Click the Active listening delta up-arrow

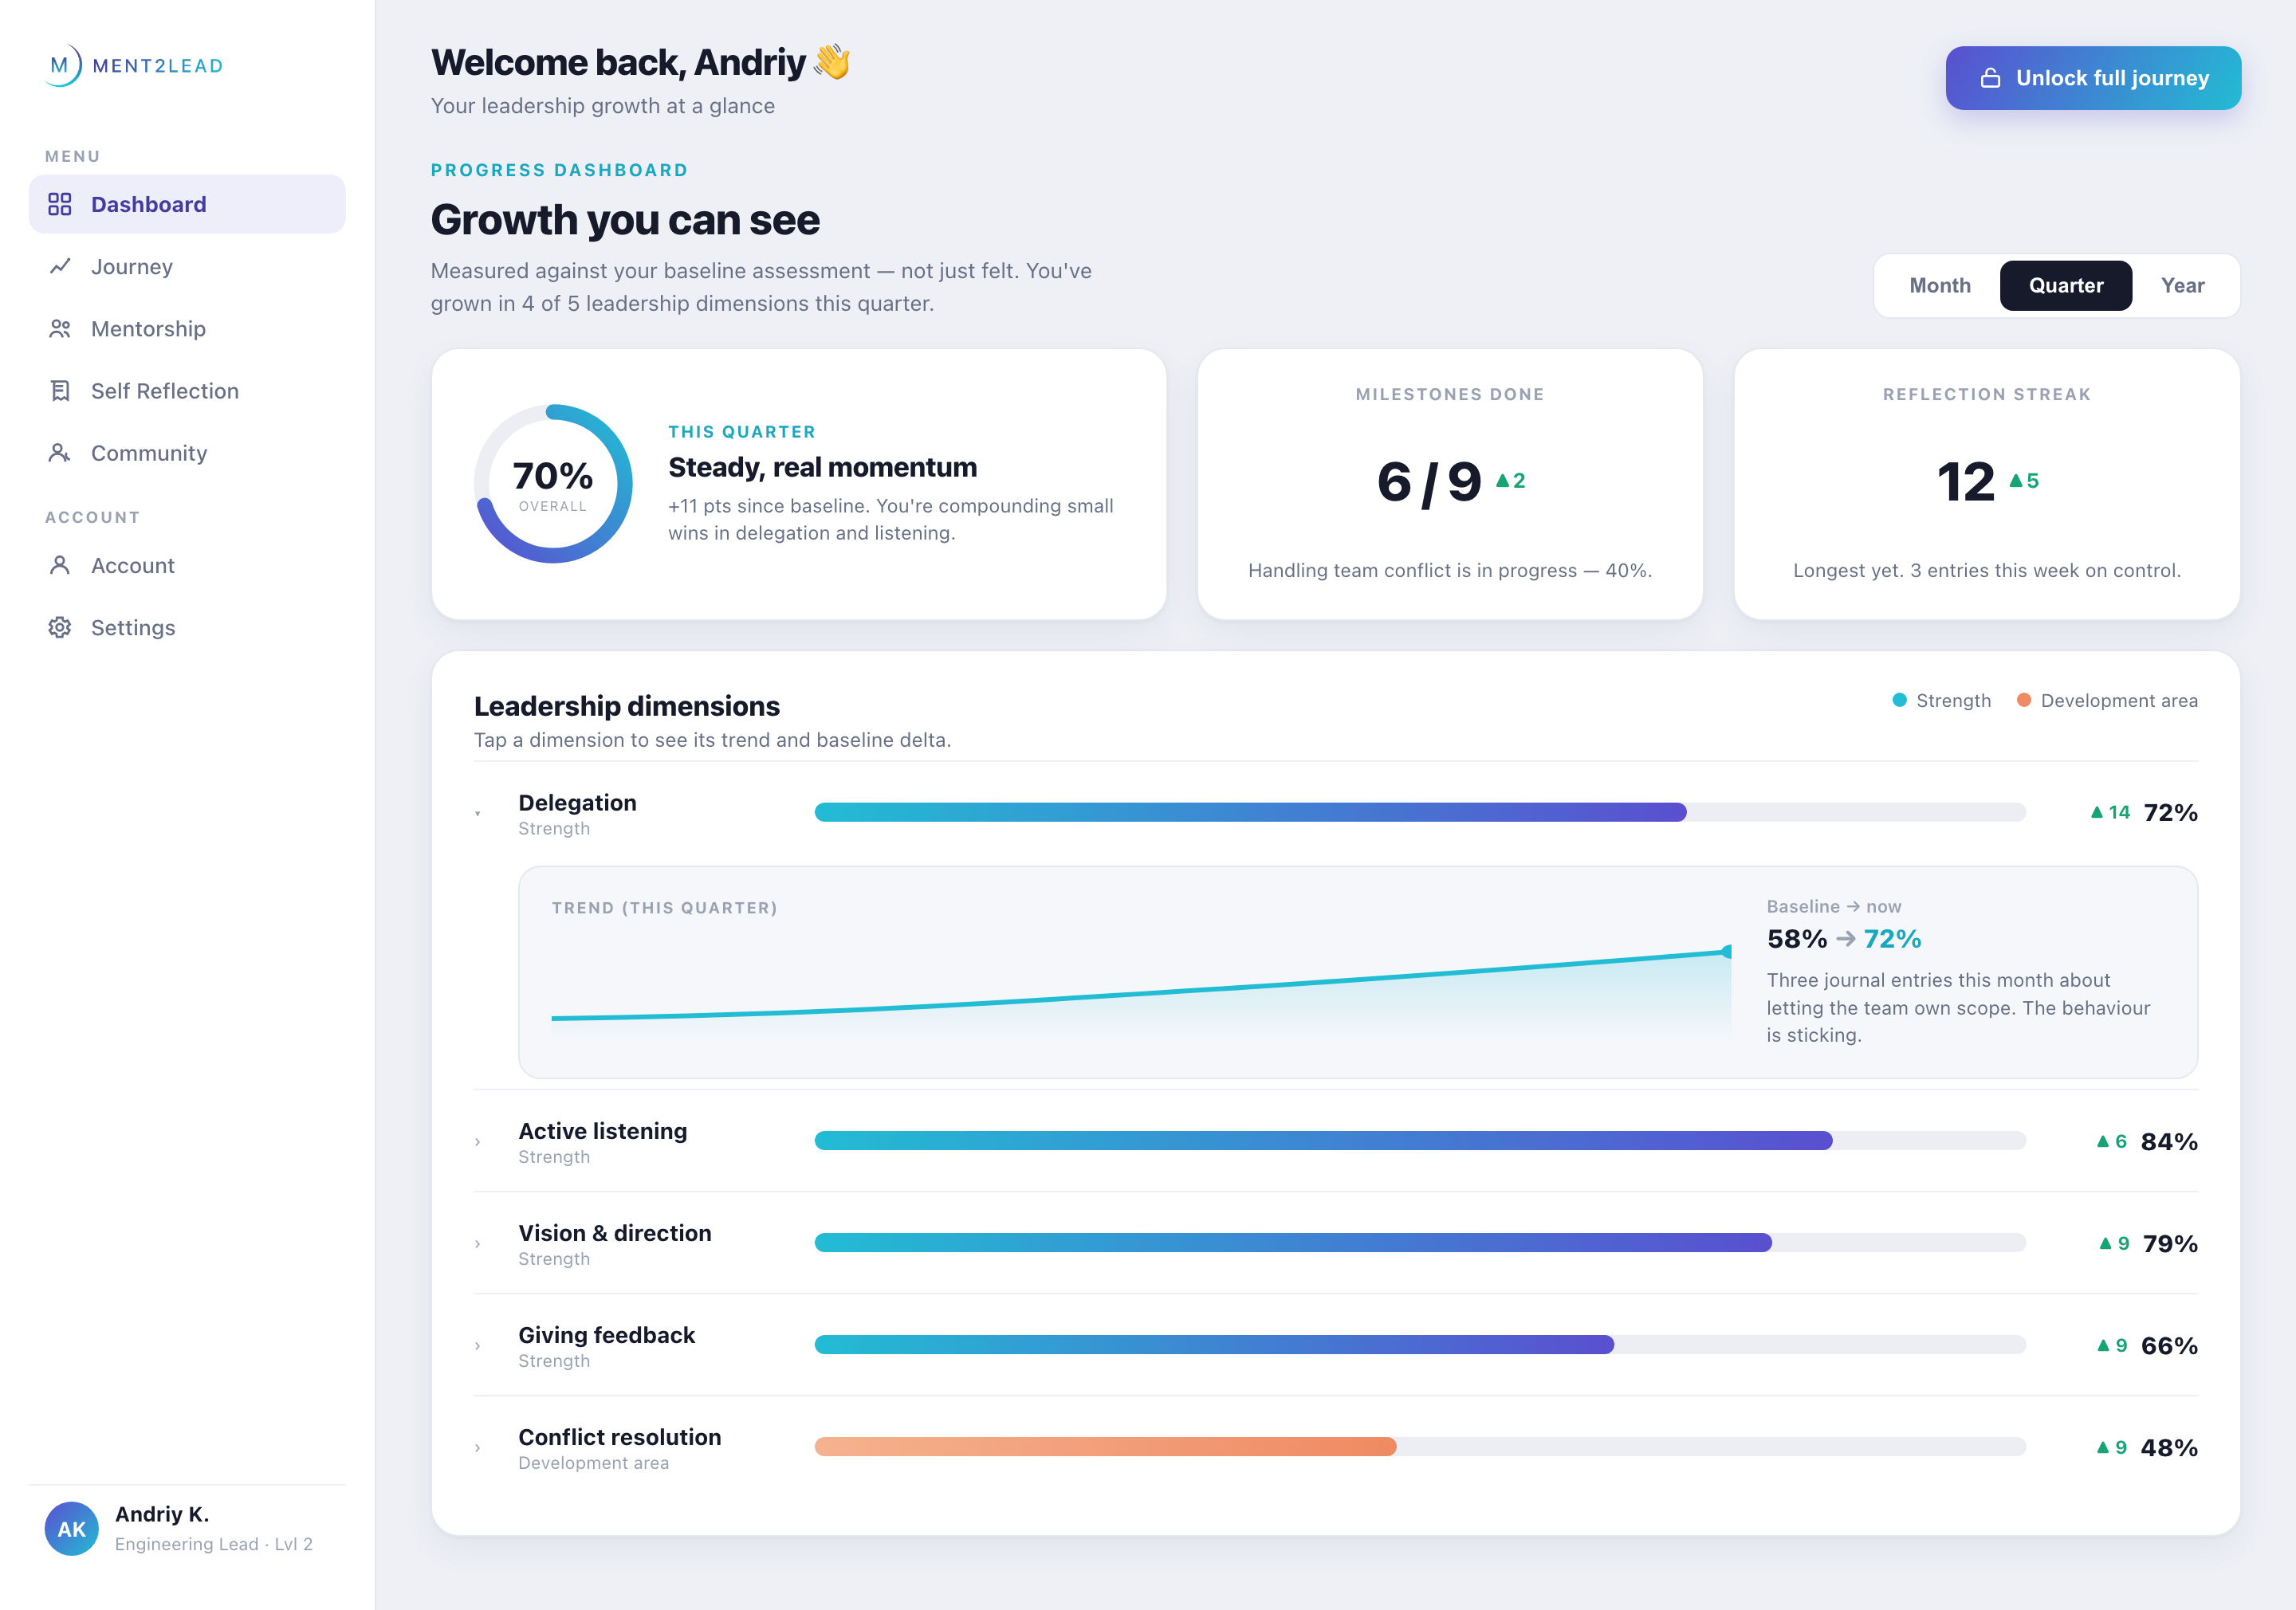(2103, 1141)
